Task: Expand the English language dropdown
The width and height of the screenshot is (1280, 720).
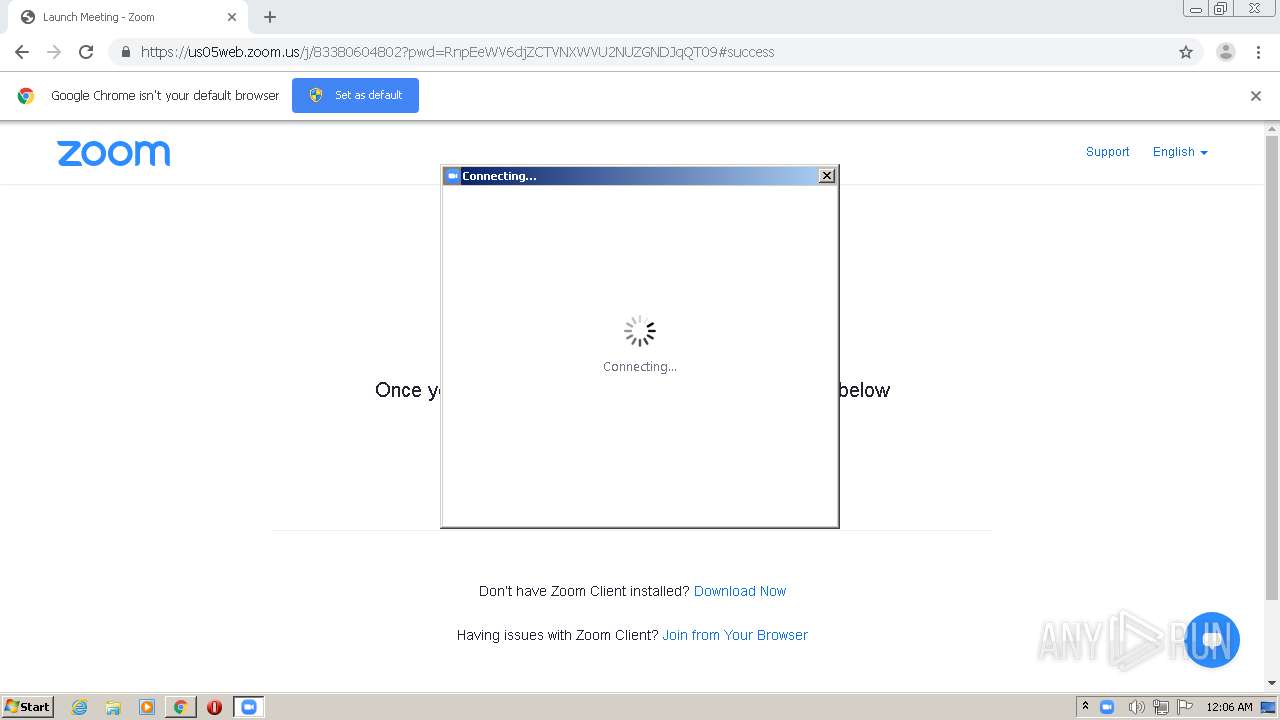Action: pyautogui.click(x=1180, y=152)
